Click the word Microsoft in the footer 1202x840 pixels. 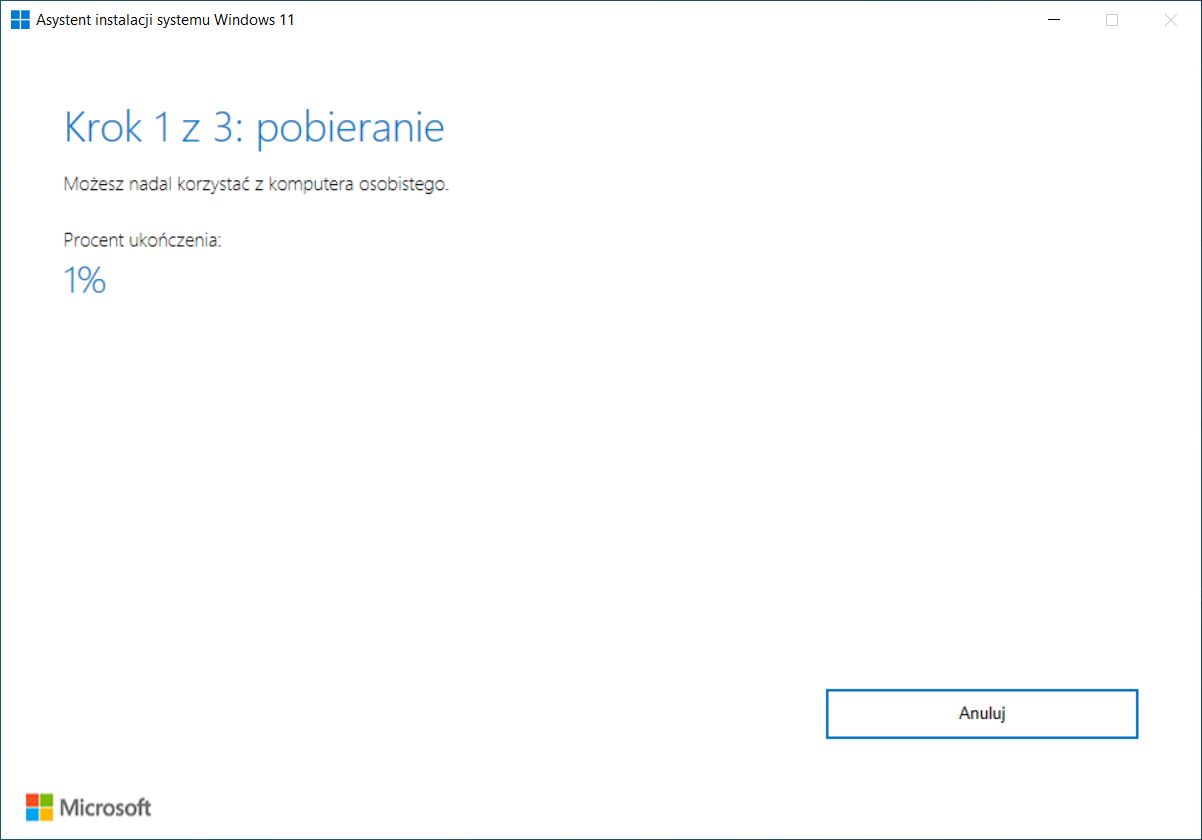pyautogui.click(x=105, y=808)
